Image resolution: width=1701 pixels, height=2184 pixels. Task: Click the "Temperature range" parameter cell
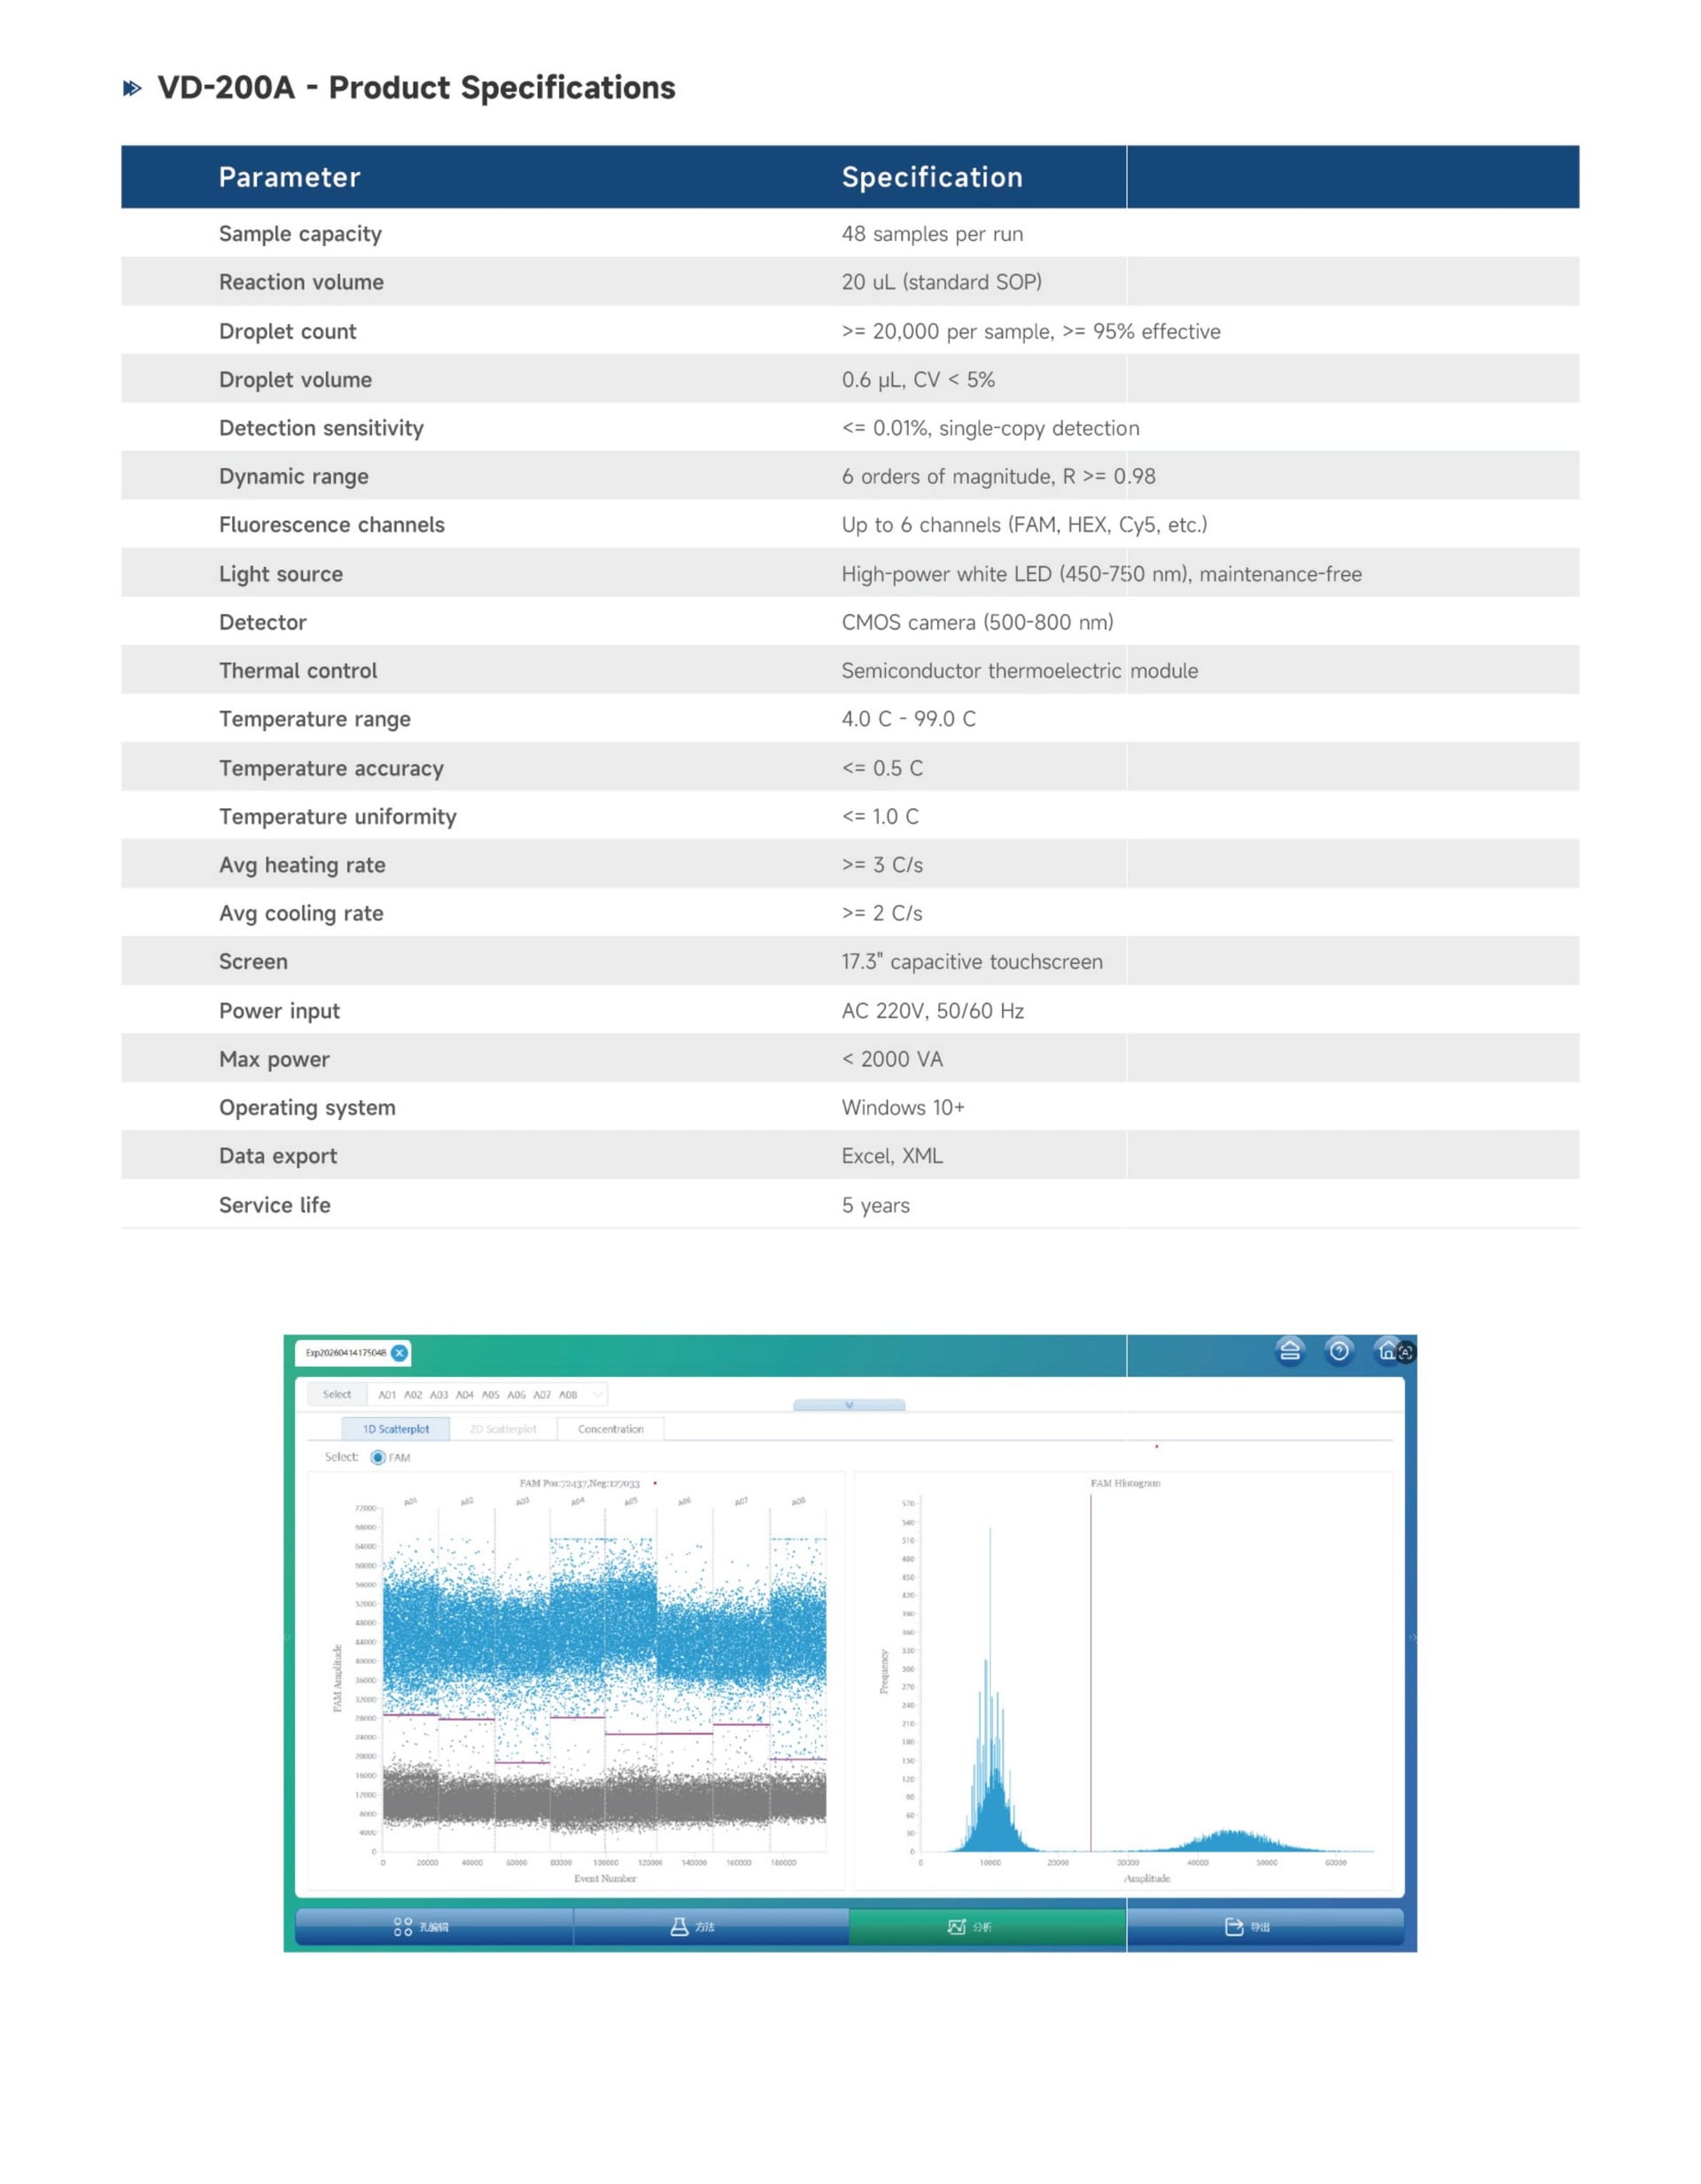[x=315, y=719]
